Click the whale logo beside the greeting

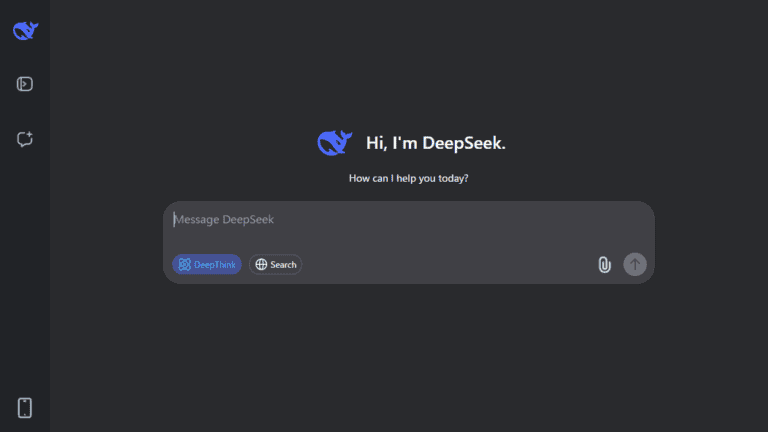pyautogui.click(x=335, y=143)
